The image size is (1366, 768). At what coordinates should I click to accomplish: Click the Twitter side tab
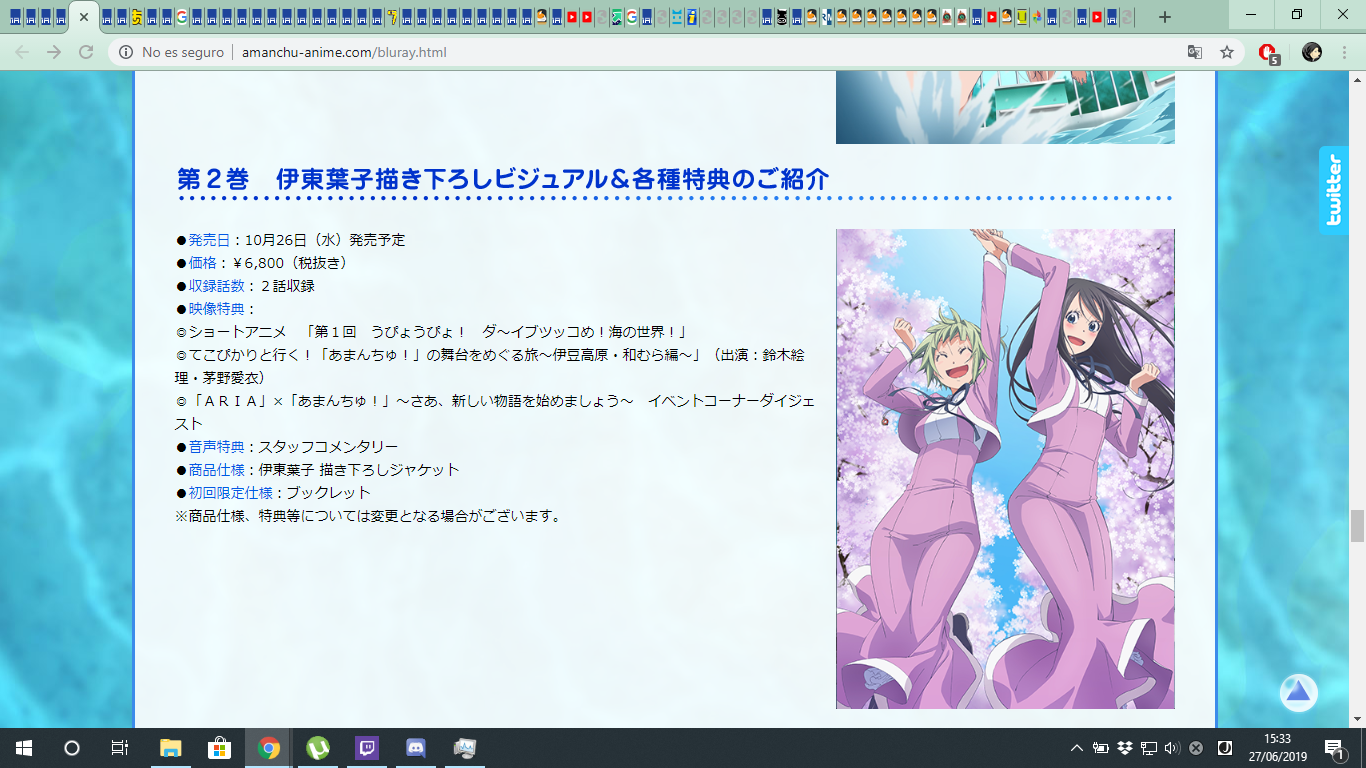coord(1333,190)
